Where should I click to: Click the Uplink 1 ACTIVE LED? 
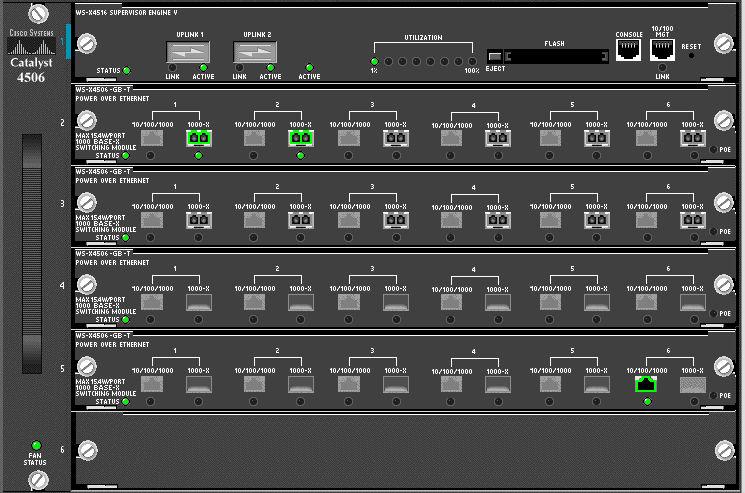point(203,68)
